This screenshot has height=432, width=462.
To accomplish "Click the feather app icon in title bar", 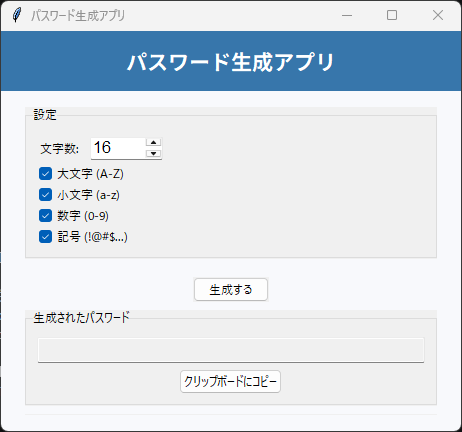I will (x=16, y=15).
